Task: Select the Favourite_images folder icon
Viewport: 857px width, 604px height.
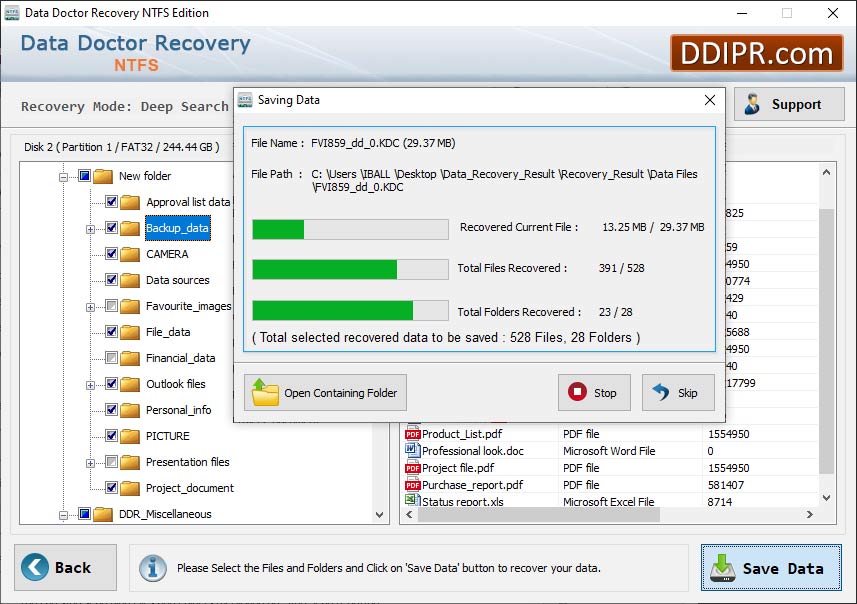Action: (130, 306)
